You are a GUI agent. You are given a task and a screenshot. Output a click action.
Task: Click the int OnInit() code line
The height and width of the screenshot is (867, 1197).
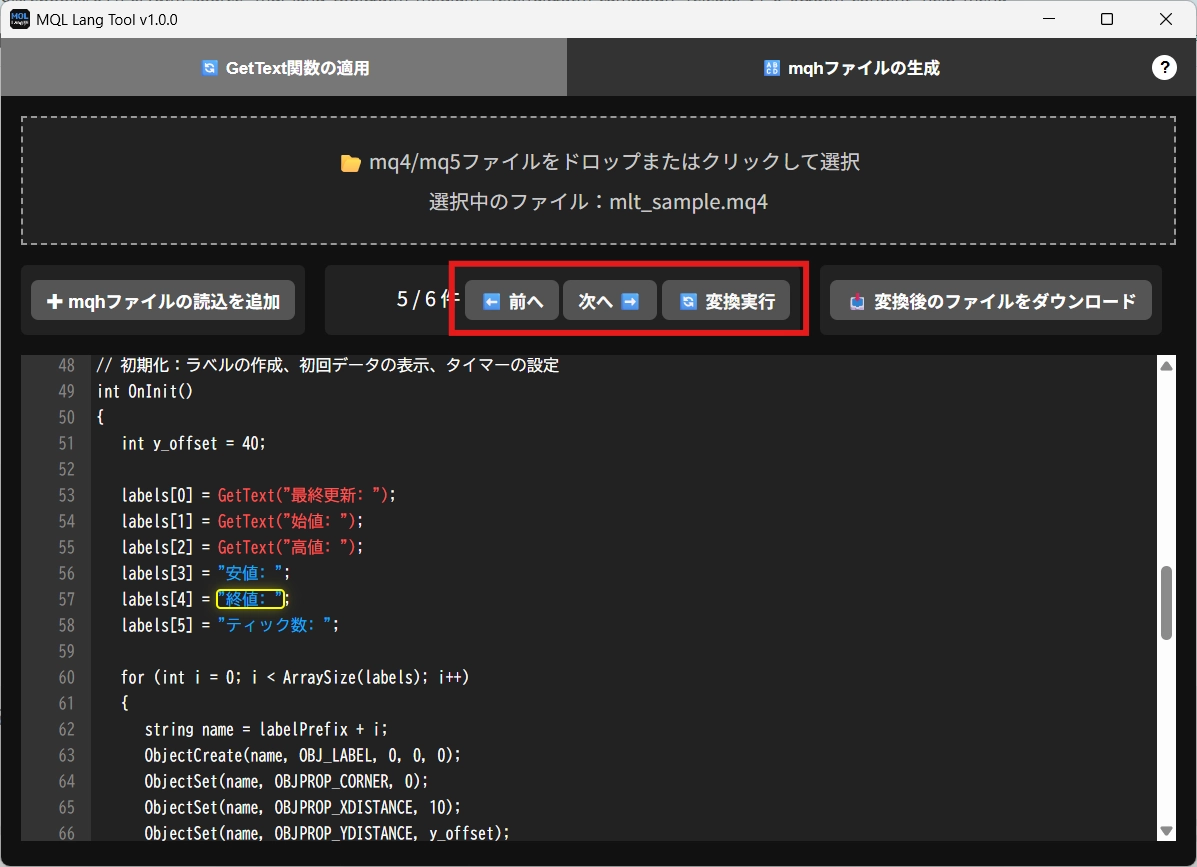[145, 391]
